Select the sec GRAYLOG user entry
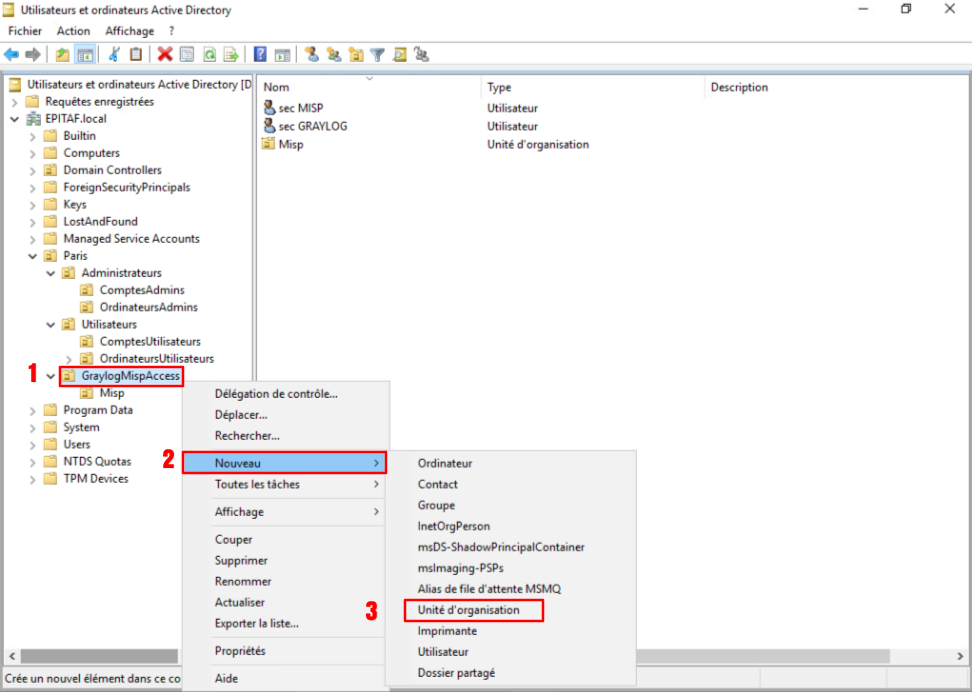This screenshot has height=692, width=972. (312, 126)
